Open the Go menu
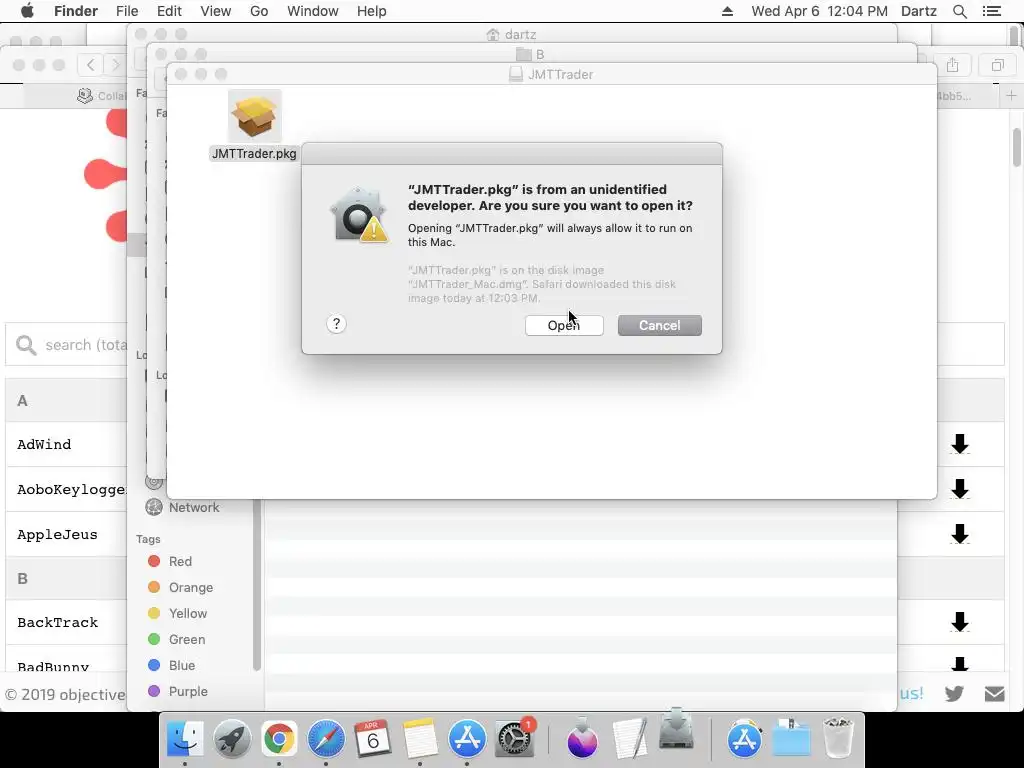The image size is (1024, 768). (x=259, y=11)
